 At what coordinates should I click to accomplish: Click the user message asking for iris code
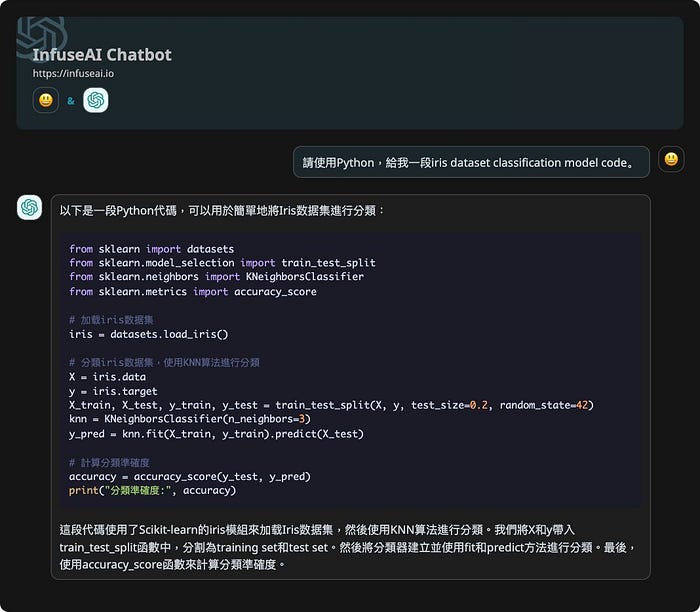coord(471,162)
